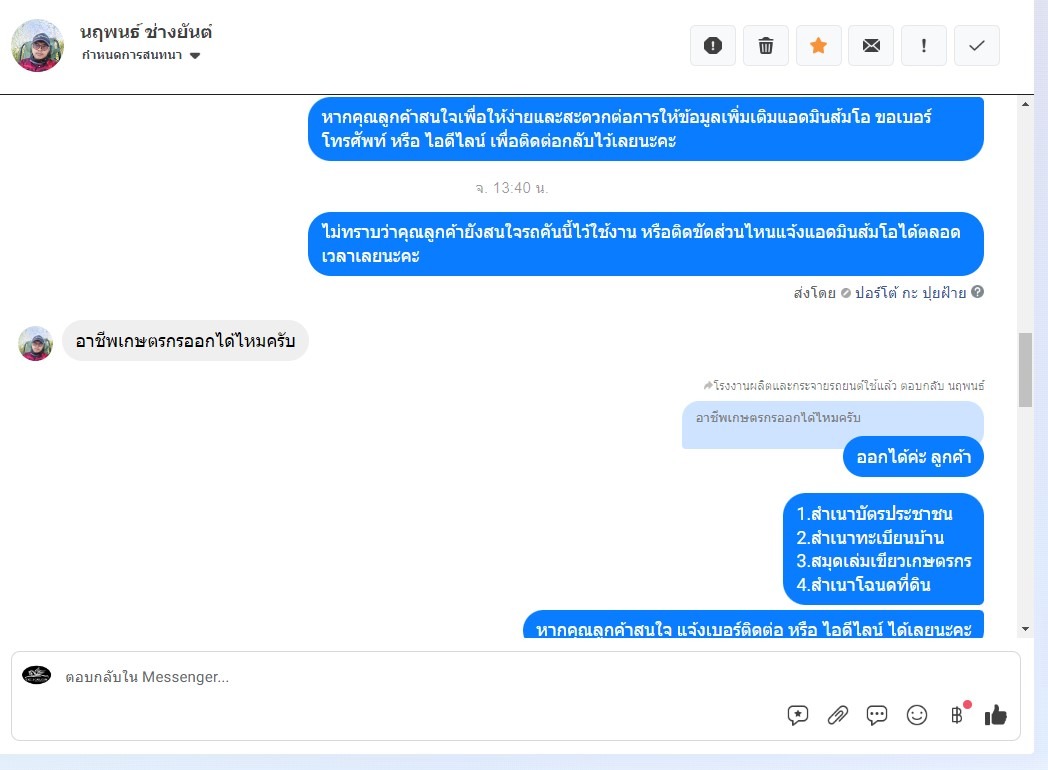Image resolution: width=1048 pixels, height=770 pixels.
Task: Mark conversation as spam with exclamation circle icon
Action: [x=712, y=45]
